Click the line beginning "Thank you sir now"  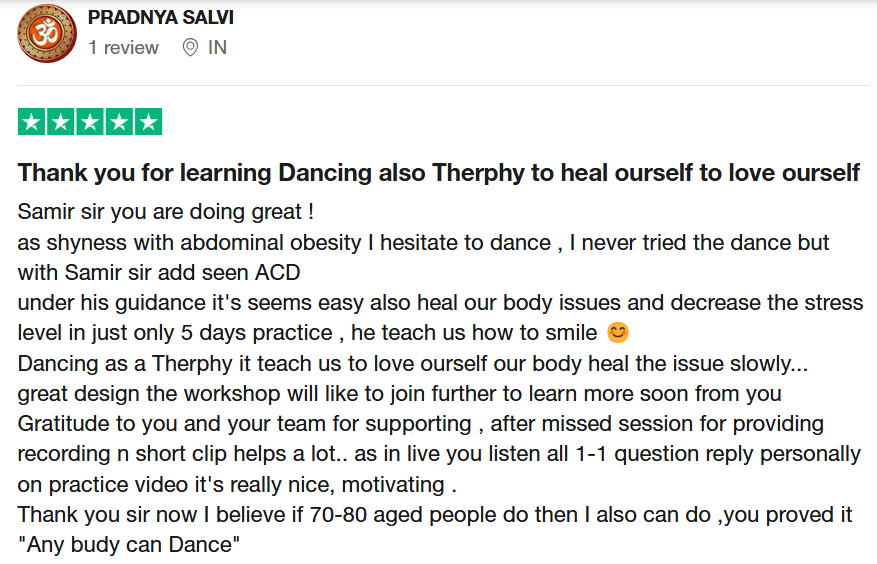click(x=435, y=515)
